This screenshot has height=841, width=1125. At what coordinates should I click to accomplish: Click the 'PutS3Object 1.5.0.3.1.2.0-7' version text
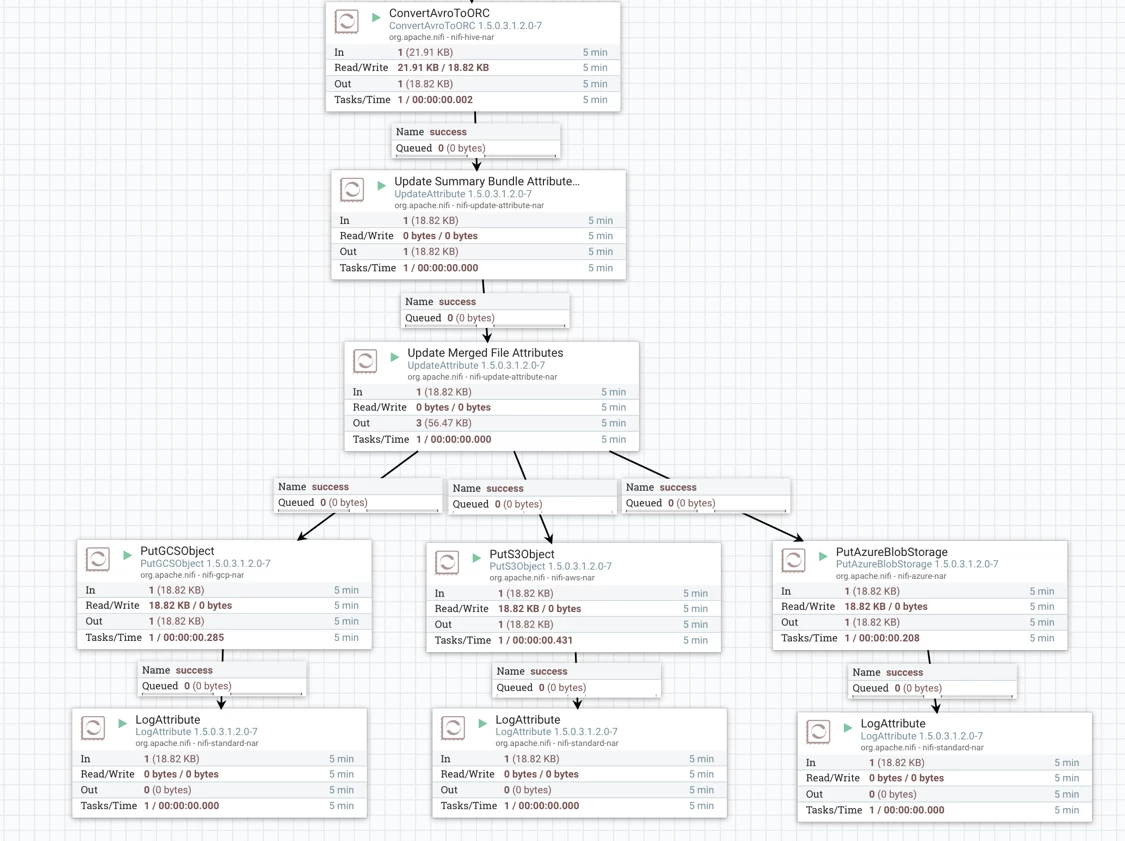[550, 566]
